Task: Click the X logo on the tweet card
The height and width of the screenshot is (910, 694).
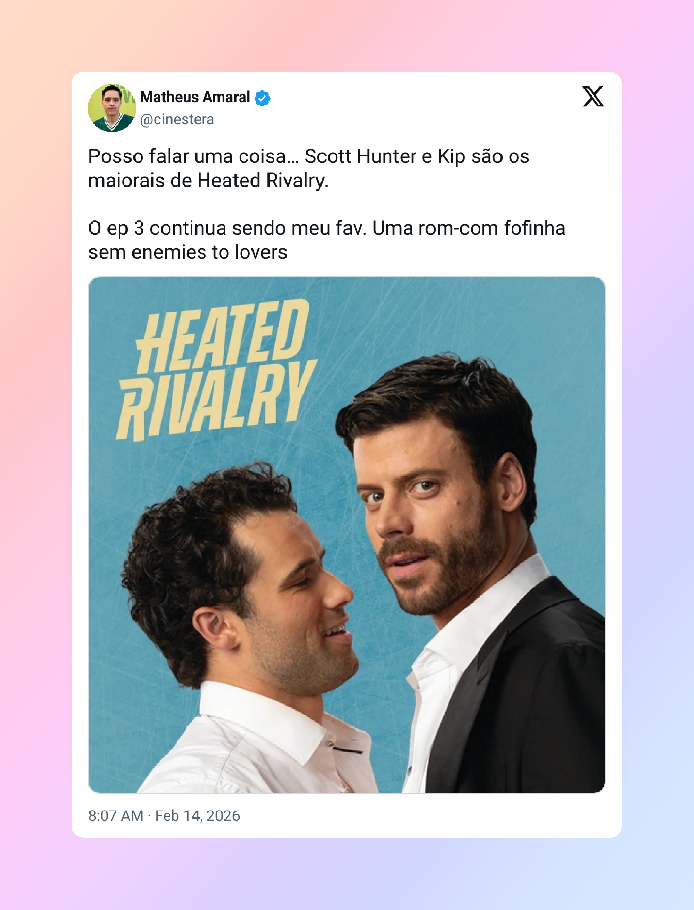Action: point(593,96)
